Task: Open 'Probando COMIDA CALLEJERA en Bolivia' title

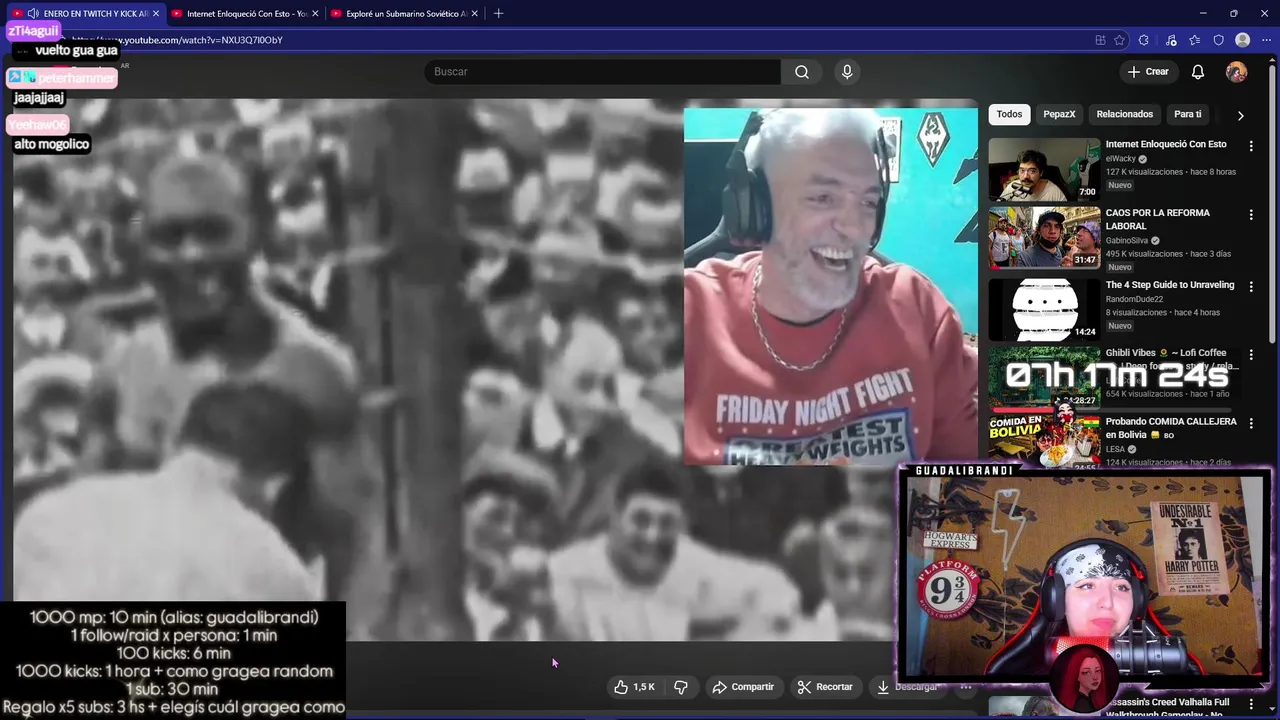Action: click(x=1171, y=428)
